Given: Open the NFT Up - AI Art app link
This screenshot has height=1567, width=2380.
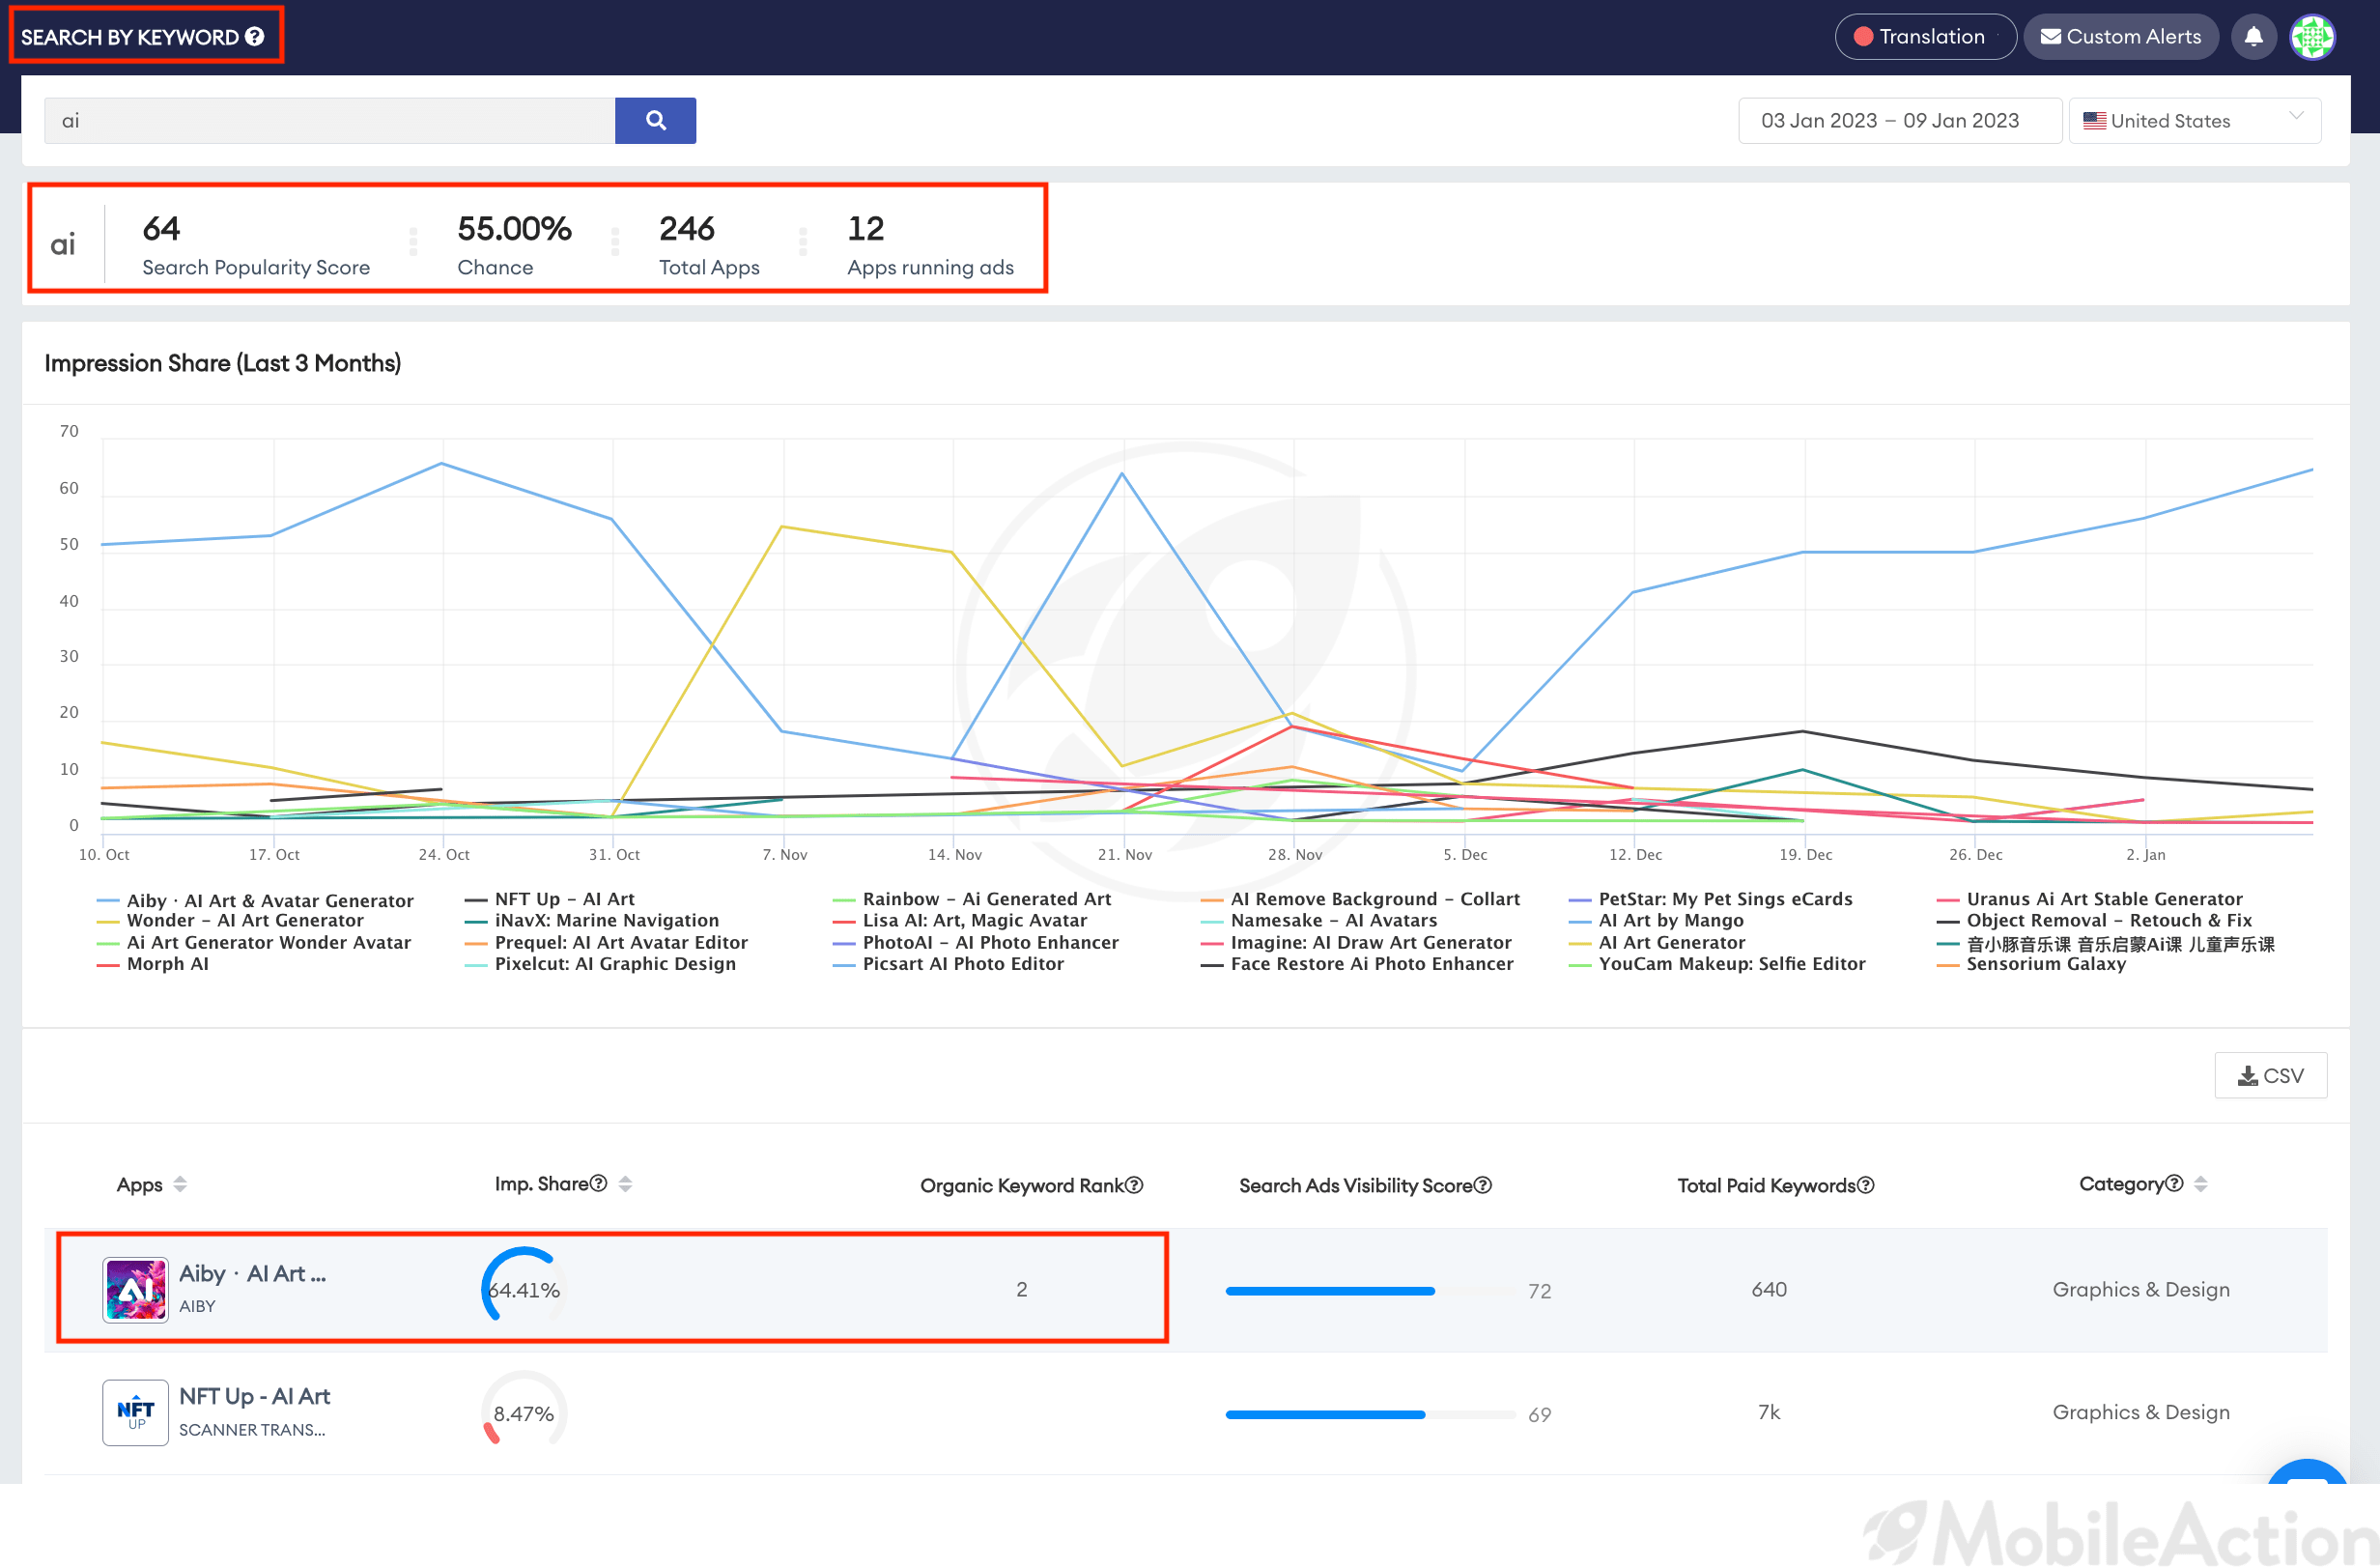Looking at the screenshot, I should click(x=254, y=1396).
